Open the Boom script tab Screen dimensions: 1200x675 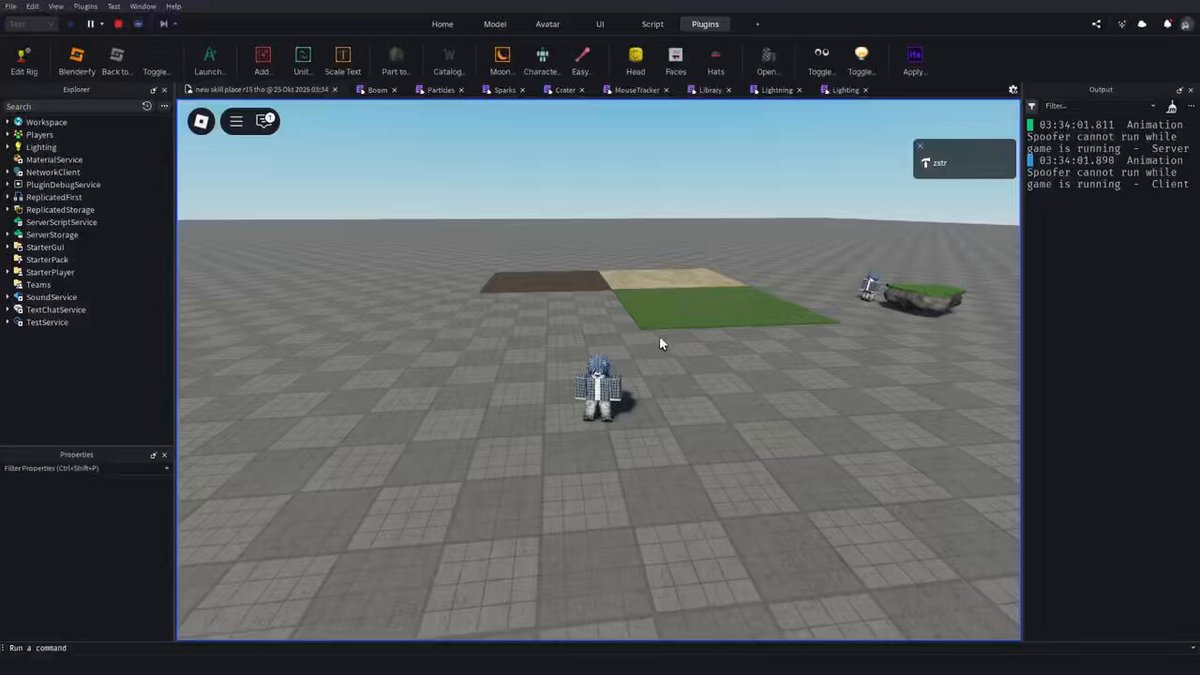point(377,90)
